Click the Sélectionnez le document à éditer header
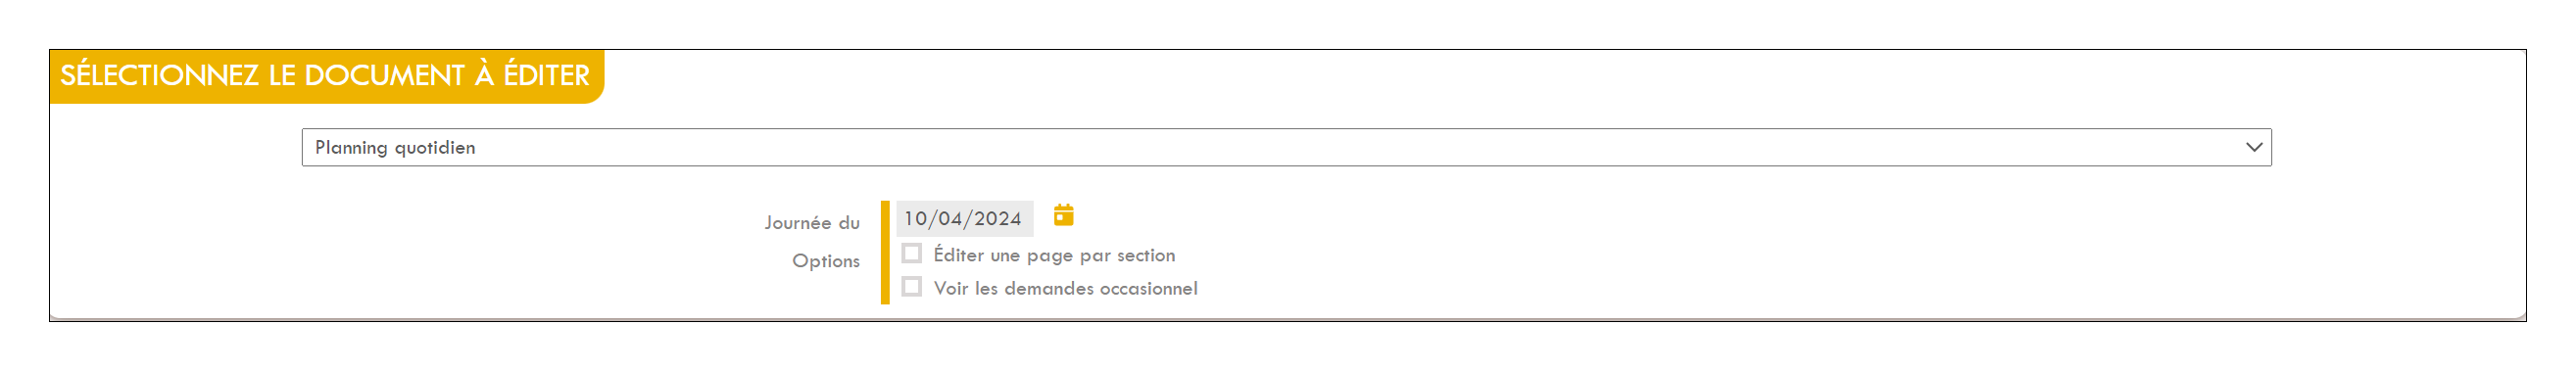This screenshot has height=371, width=2576. [x=325, y=75]
